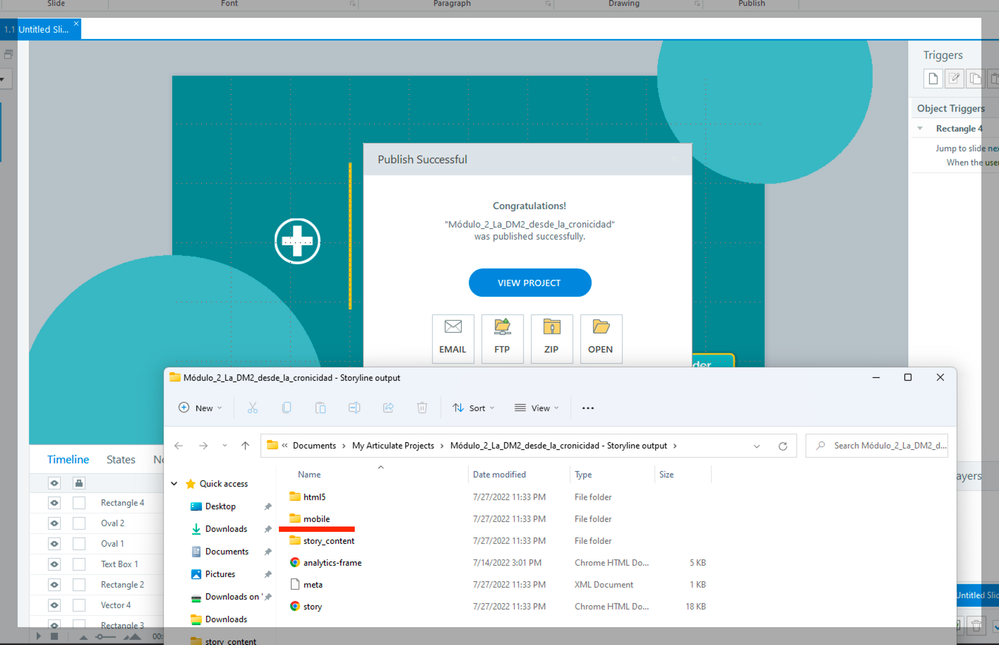
Task: Choose the ZIP package option
Action: (551, 338)
